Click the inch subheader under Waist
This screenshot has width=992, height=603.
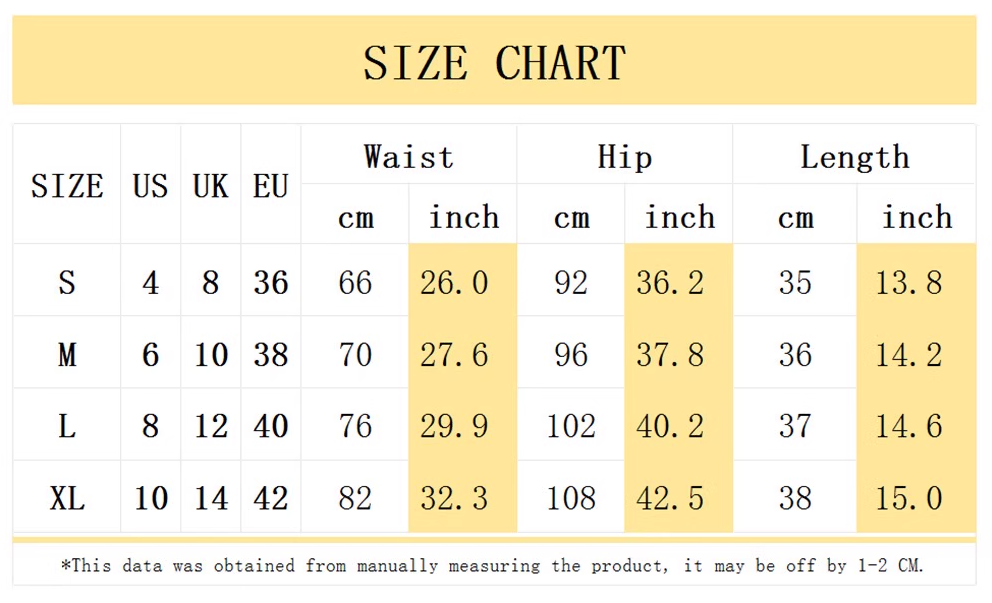[463, 217]
